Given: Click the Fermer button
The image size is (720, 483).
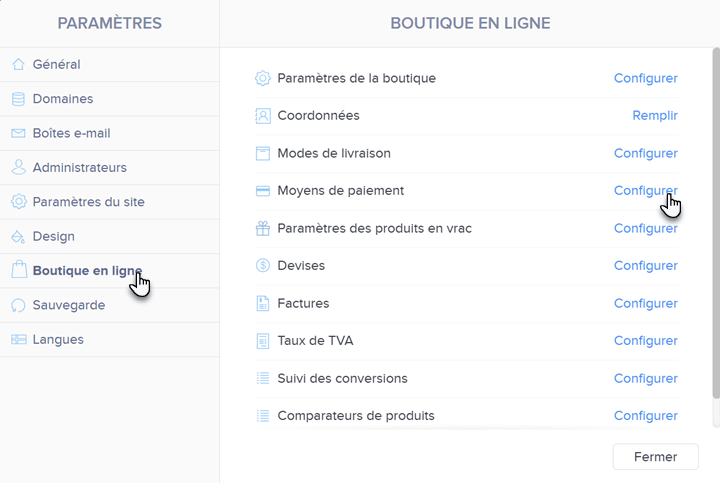Looking at the screenshot, I should point(655,457).
